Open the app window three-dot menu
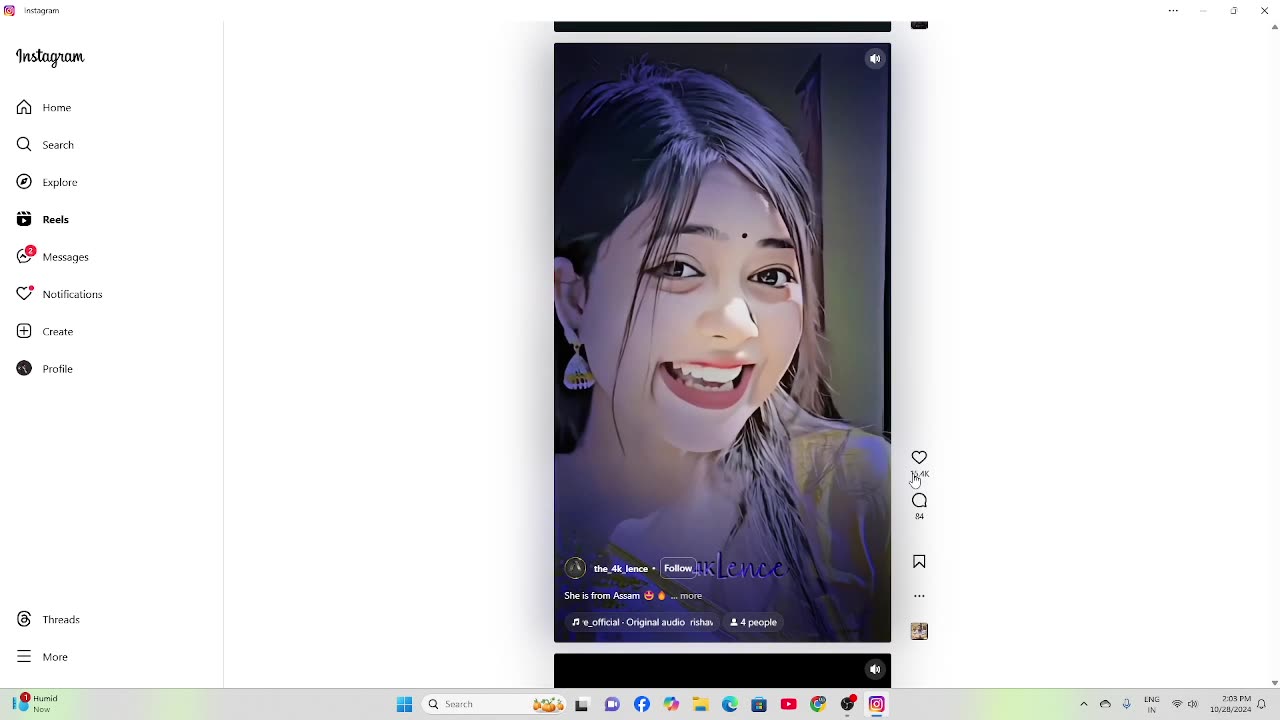1280x720 pixels. [x=1173, y=11]
